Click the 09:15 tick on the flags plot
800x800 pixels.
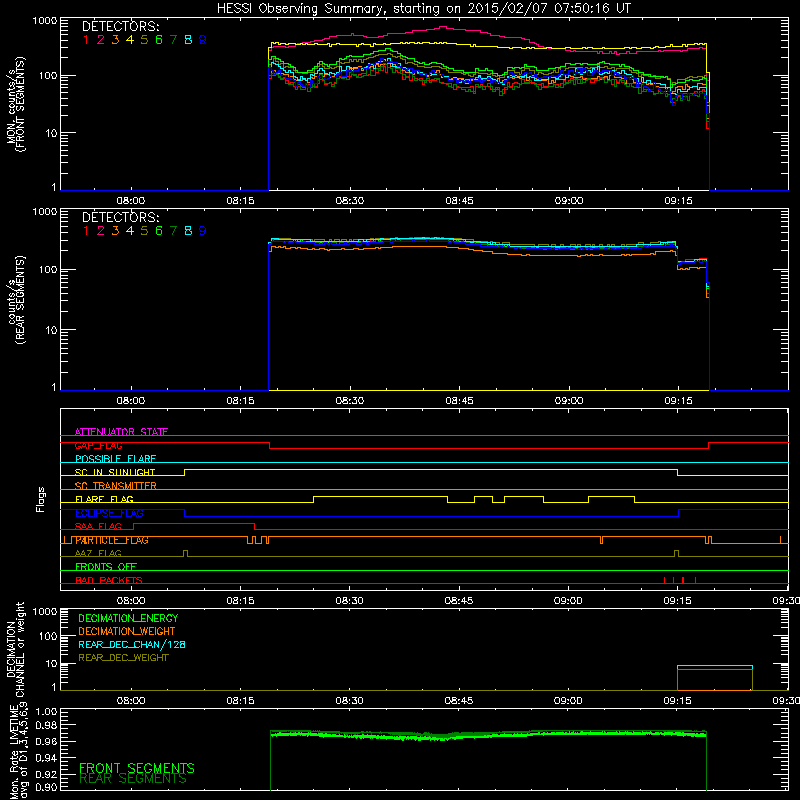(678, 601)
